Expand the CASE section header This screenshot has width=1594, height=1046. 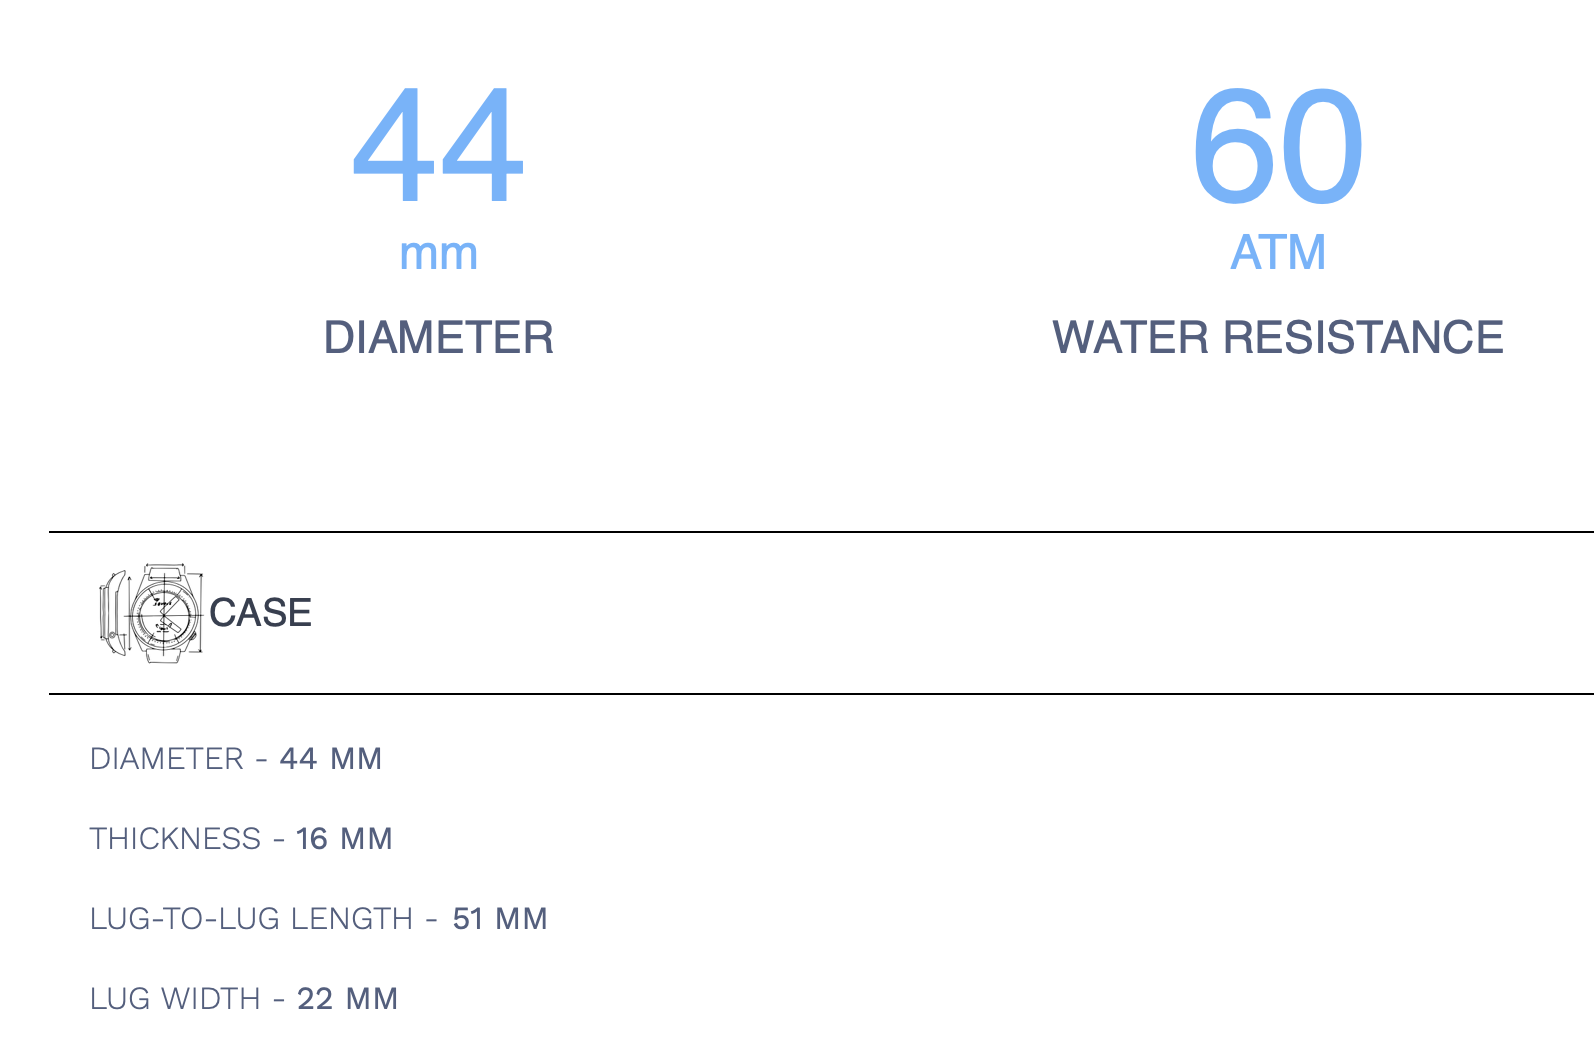point(821,613)
